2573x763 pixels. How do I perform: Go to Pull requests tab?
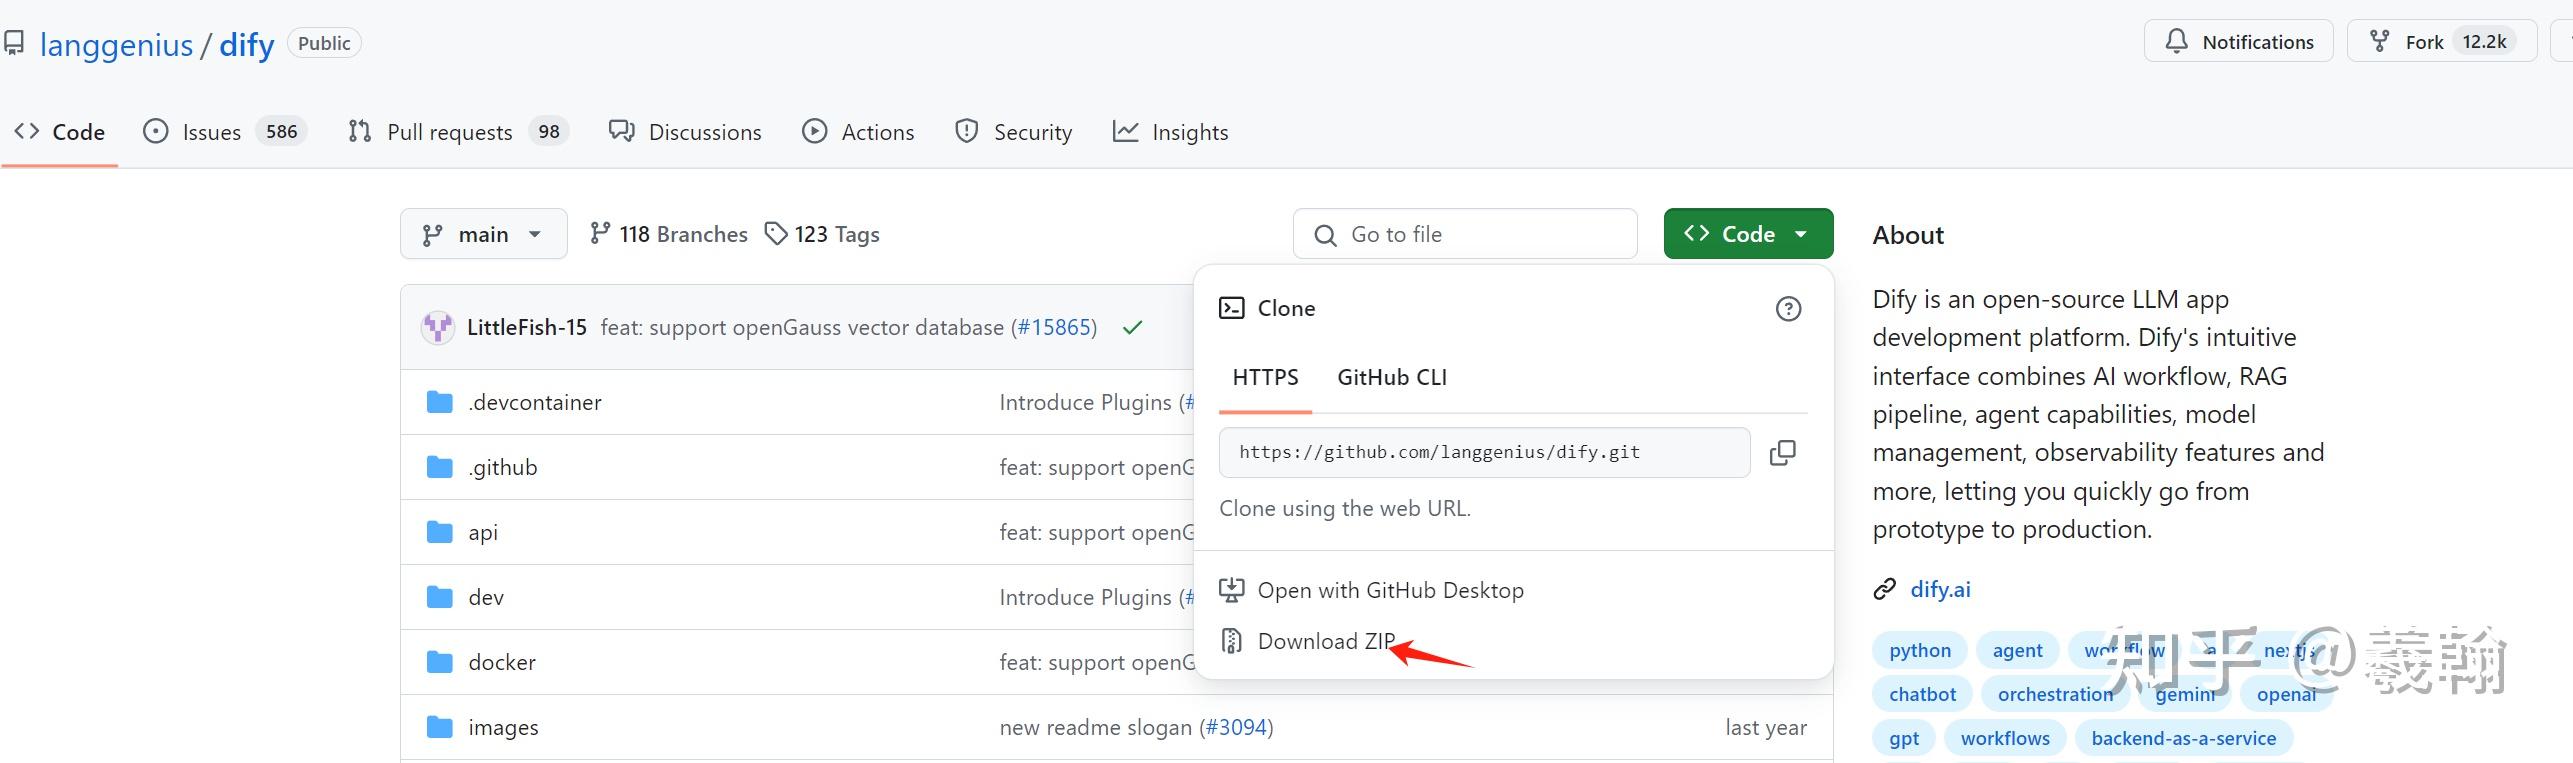tap(449, 132)
